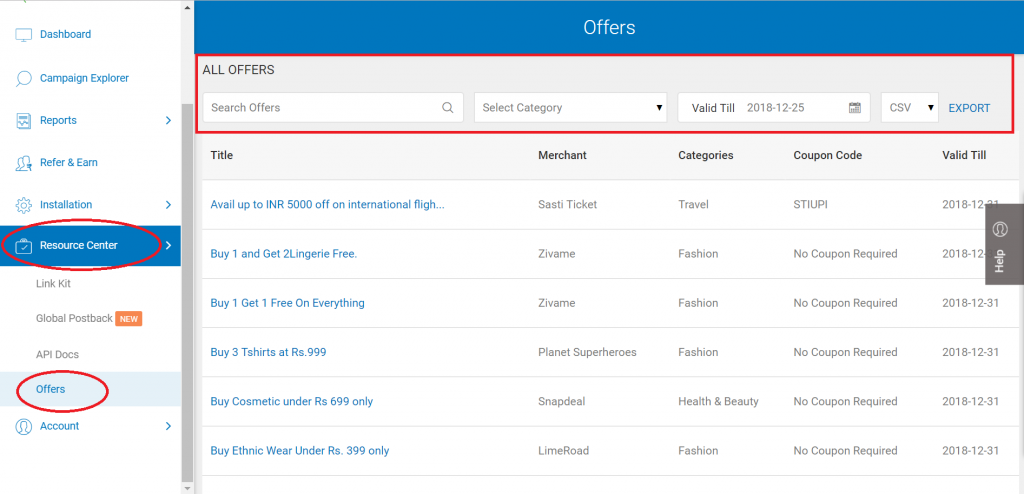Click the Valid Till date 2018-12-25
This screenshot has width=1024, height=494.
776,108
